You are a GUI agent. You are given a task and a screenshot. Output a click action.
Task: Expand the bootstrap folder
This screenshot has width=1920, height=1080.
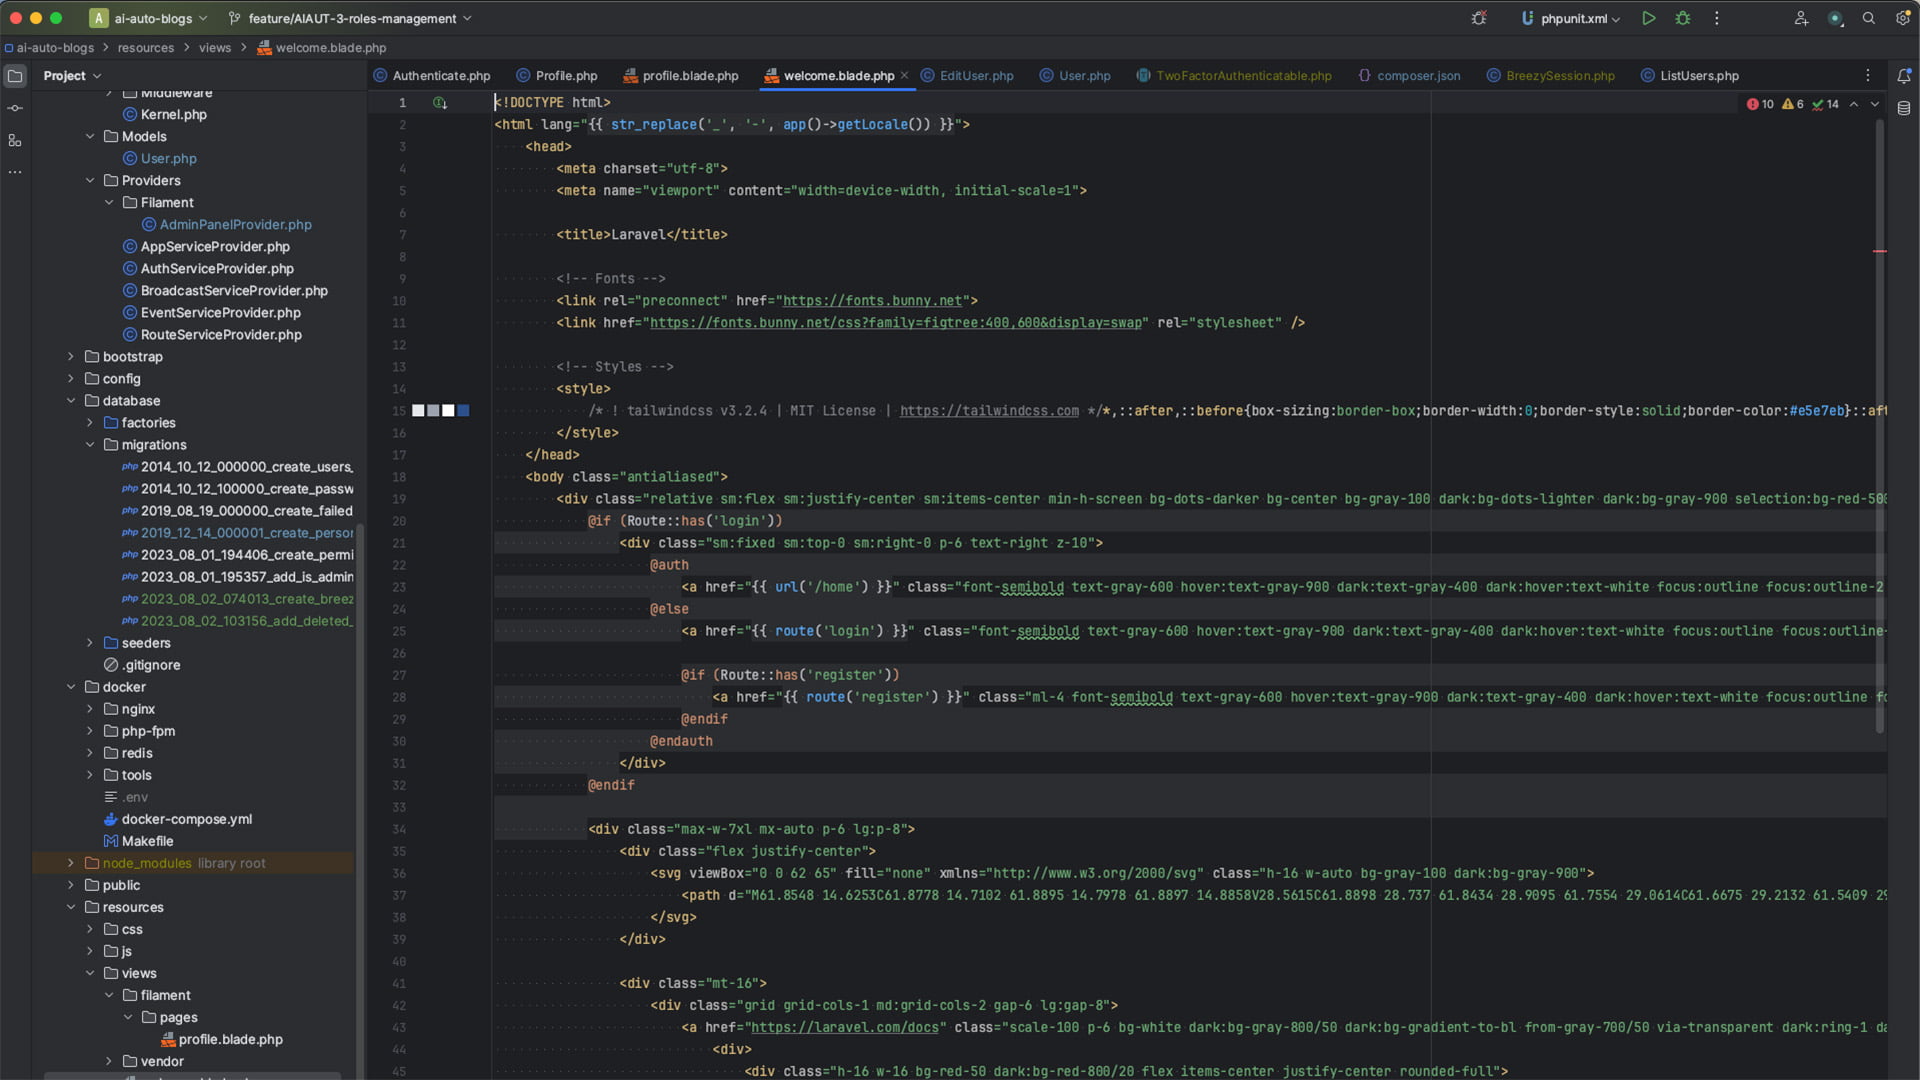pyautogui.click(x=70, y=357)
